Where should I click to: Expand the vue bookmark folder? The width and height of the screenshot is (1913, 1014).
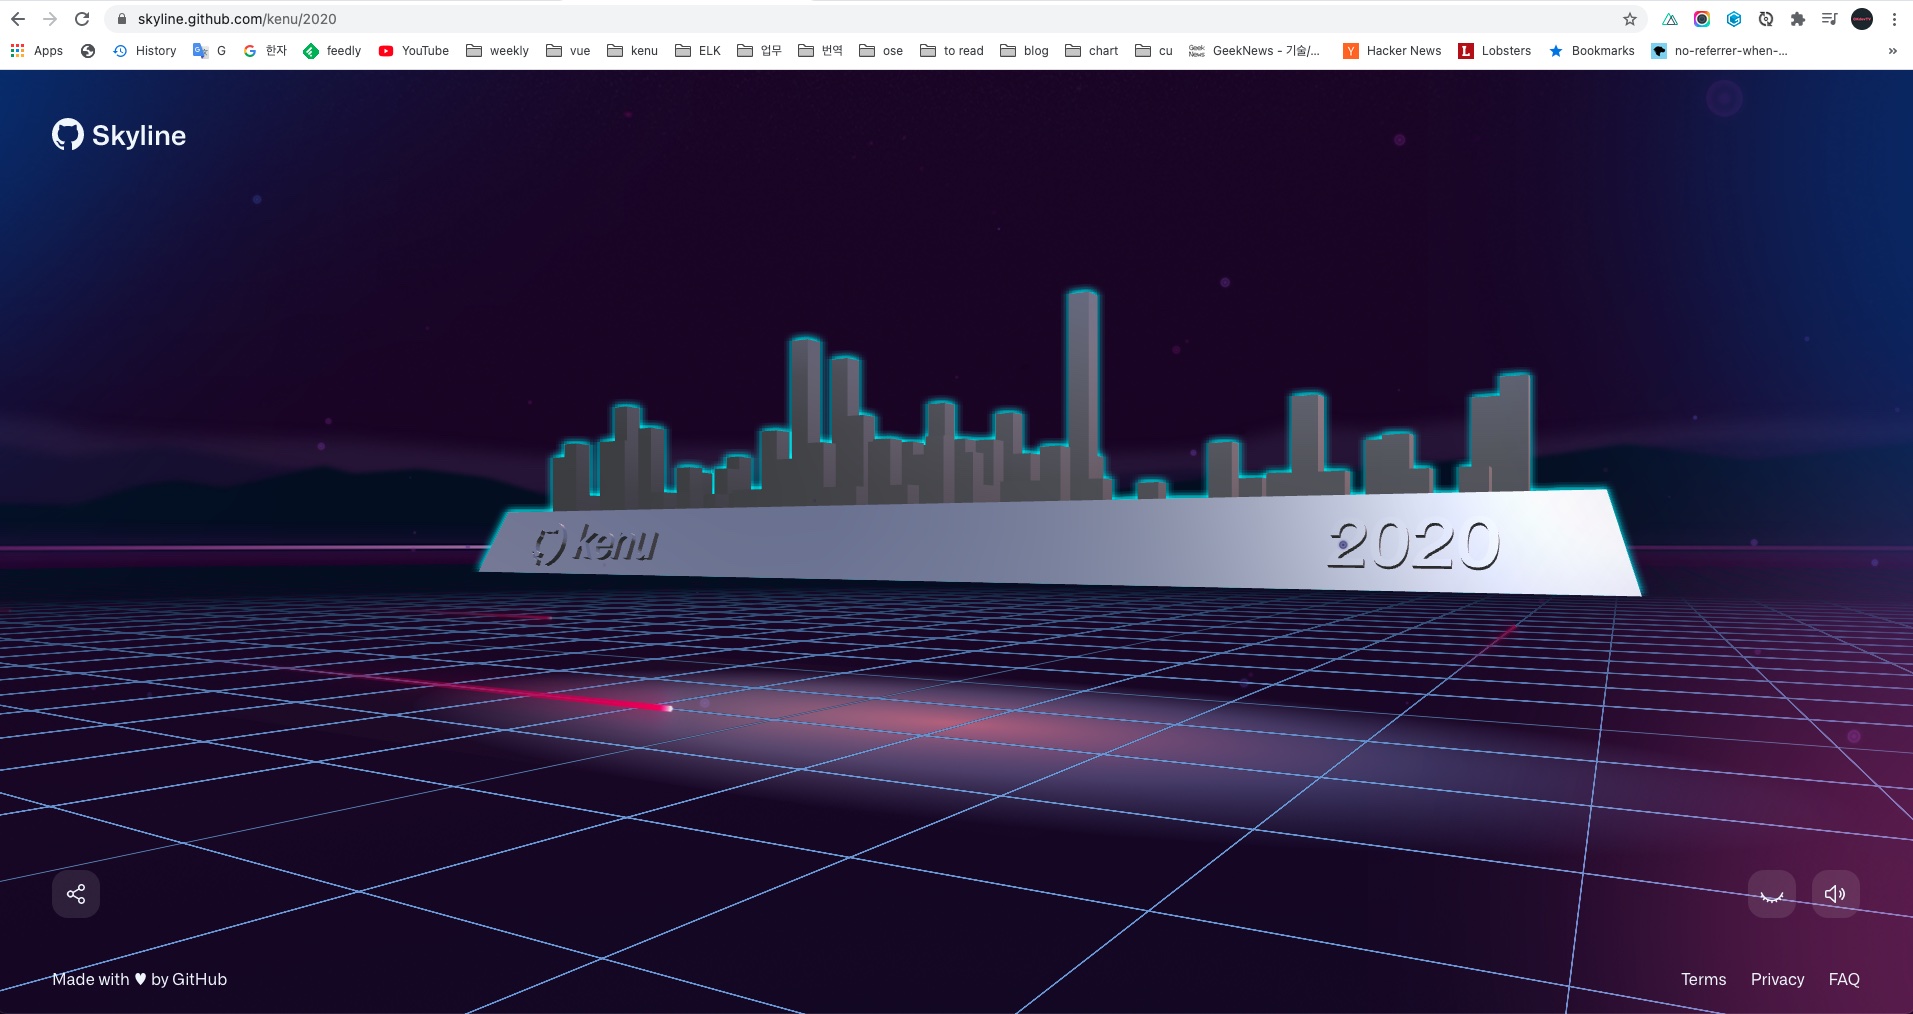click(568, 51)
